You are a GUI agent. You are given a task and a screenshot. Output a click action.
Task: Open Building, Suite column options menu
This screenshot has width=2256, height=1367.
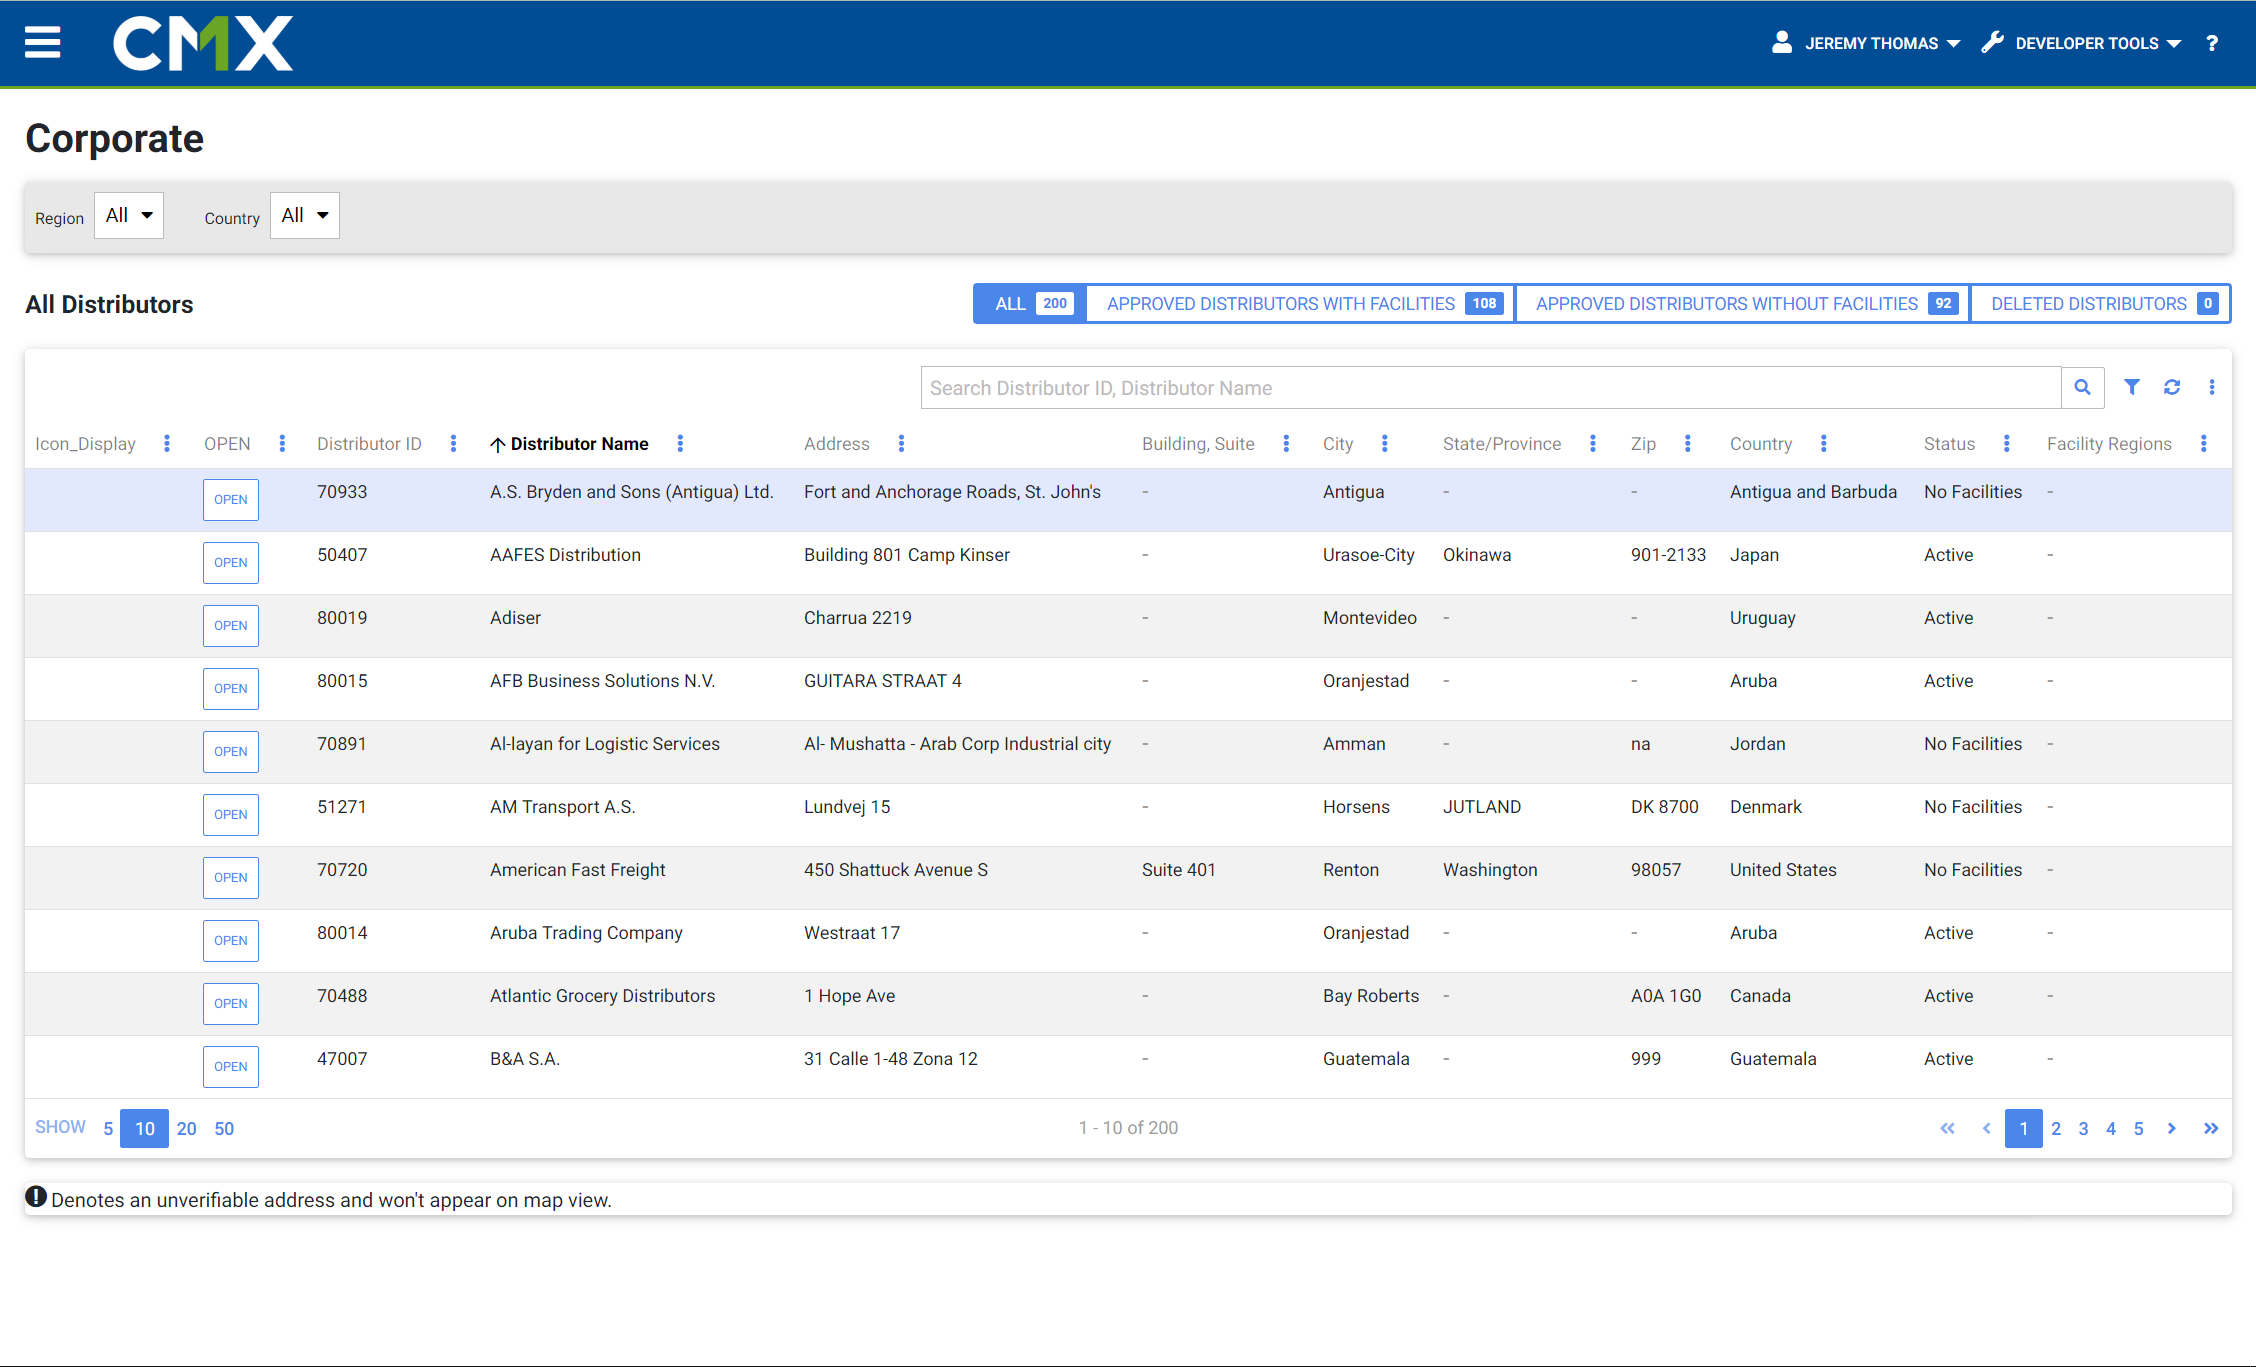[1287, 444]
